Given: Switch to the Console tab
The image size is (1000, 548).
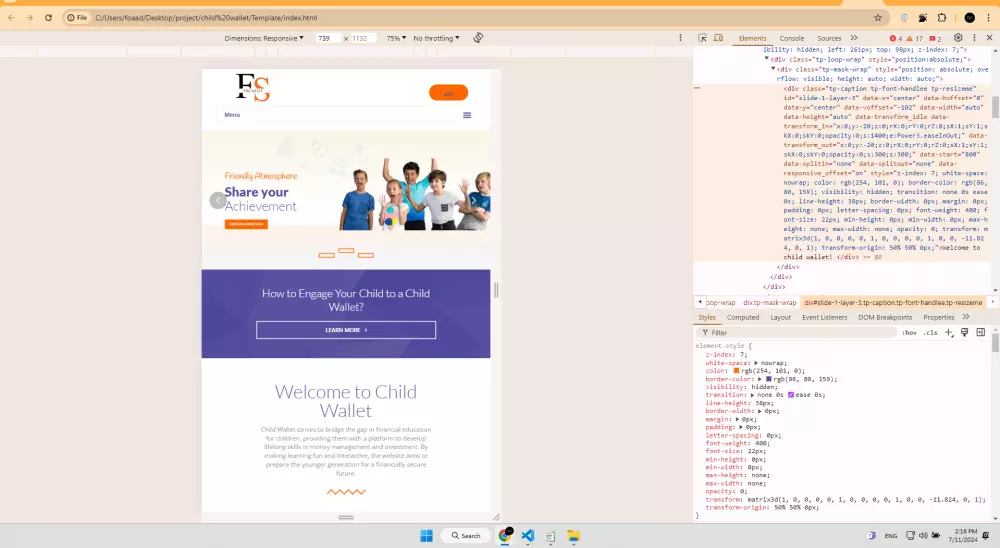Looking at the screenshot, I should click(x=791, y=38).
